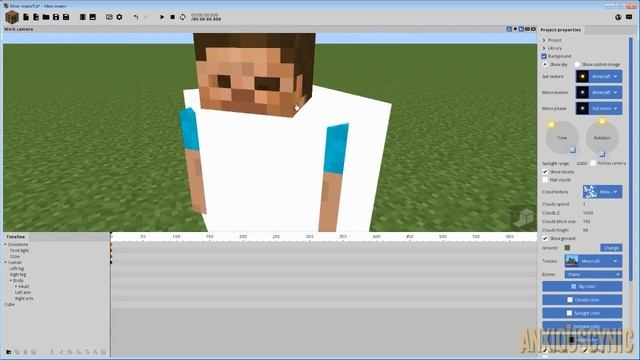Select Right leg in the timeline list
Image resolution: width=640 pixels, height=360 pixels.
click(18, 274)
